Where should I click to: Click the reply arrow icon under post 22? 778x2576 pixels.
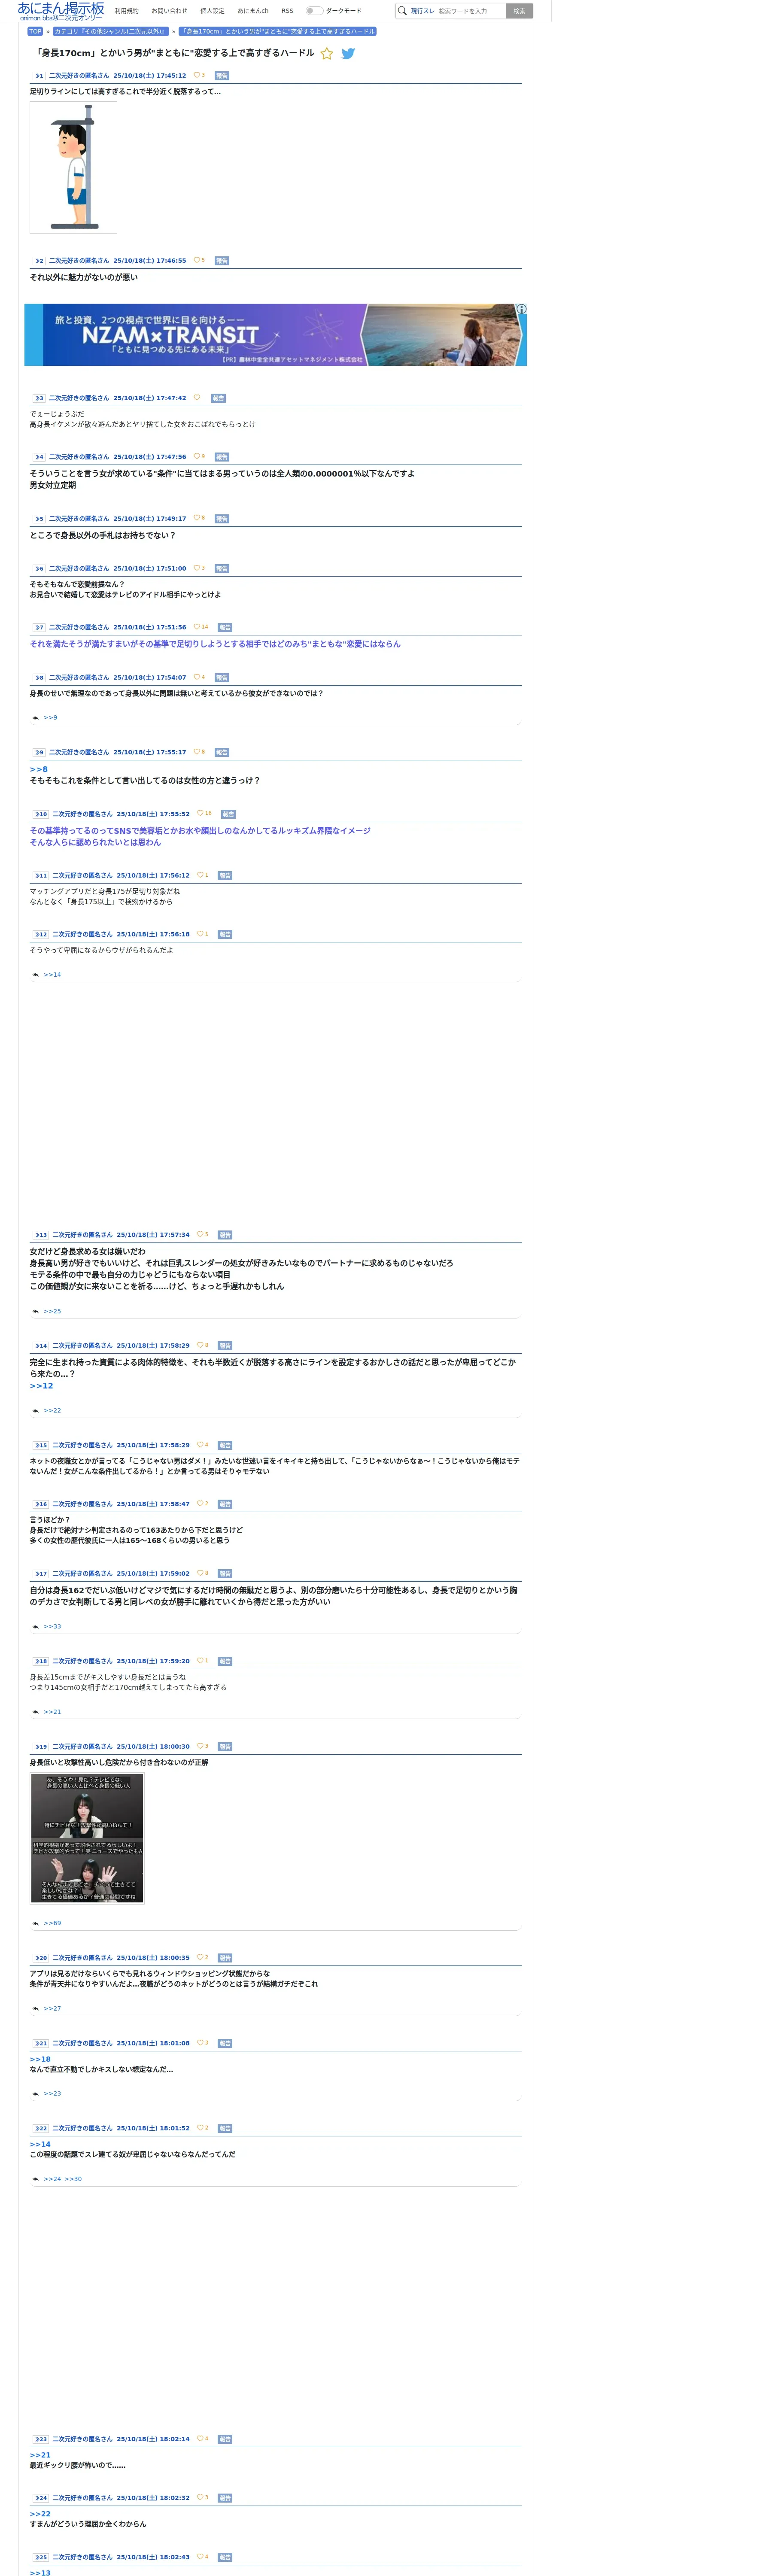tap(36, 2179)
